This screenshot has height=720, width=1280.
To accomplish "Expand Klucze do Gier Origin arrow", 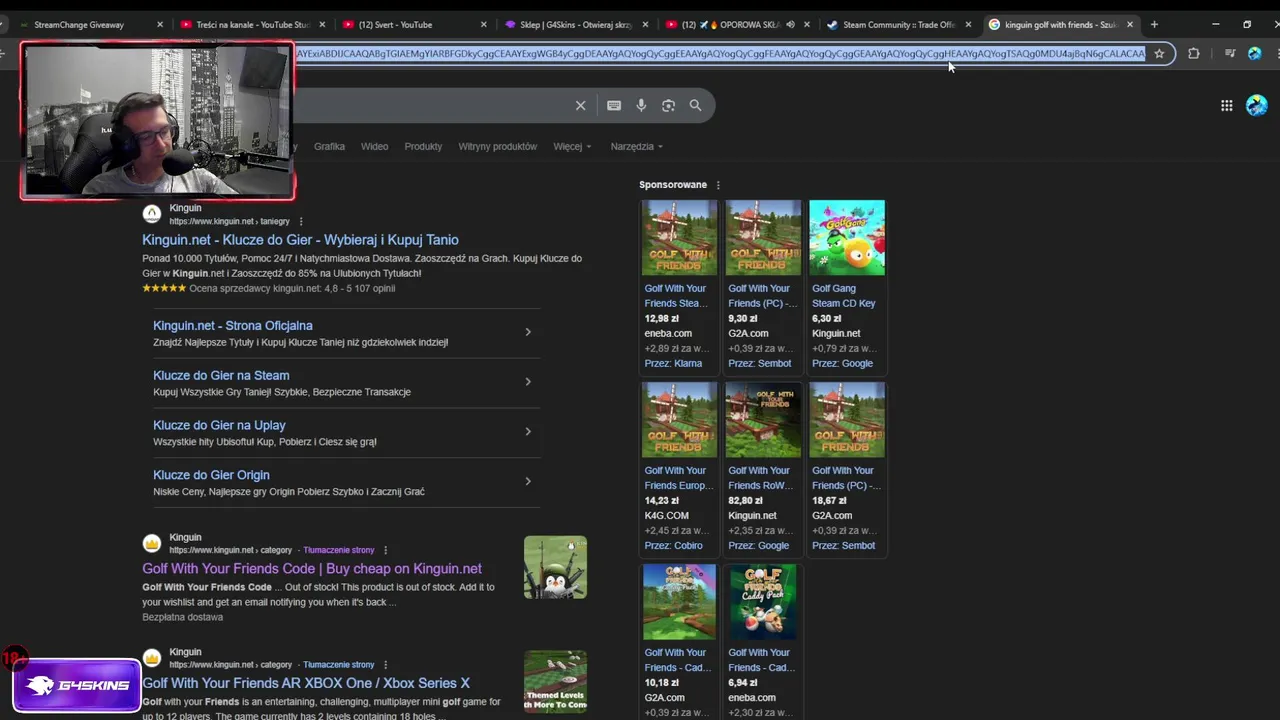I will 528,482.
